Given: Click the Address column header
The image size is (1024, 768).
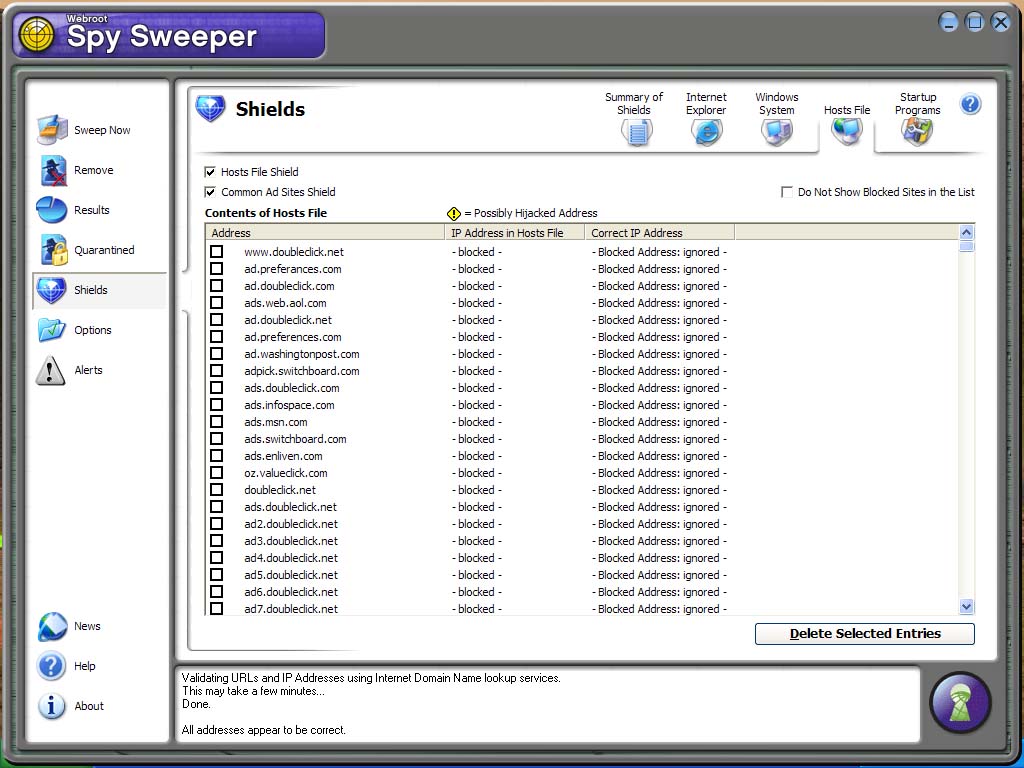Looking at the screenshot, I should [325, 232].
